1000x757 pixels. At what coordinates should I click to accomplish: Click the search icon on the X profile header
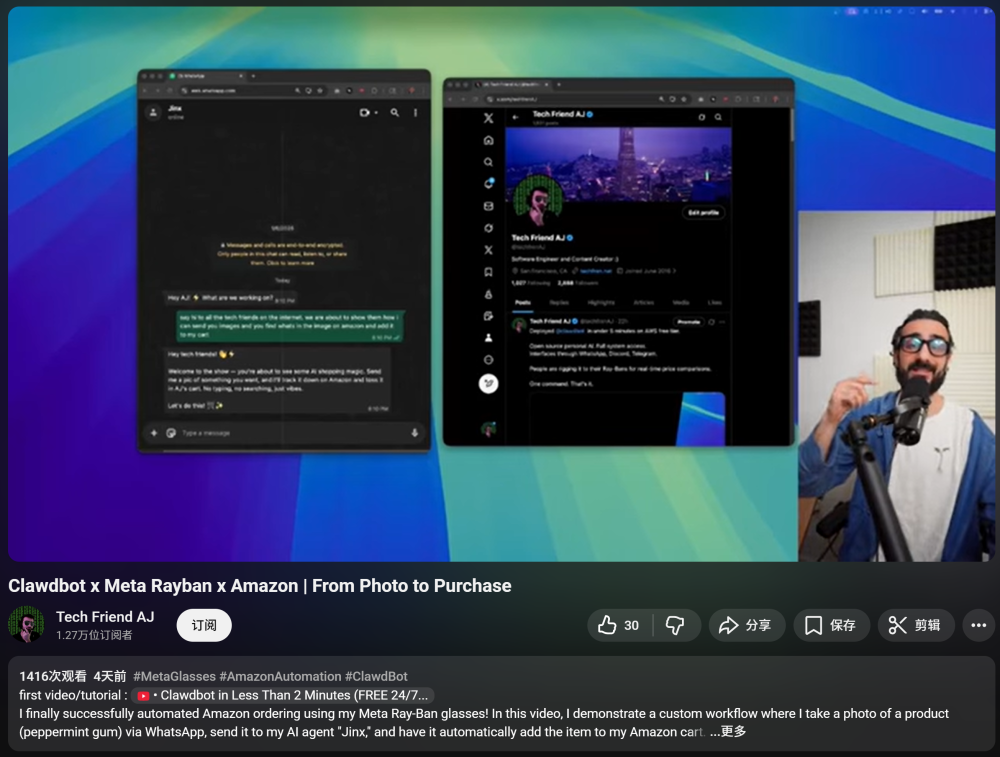[718, 117]
